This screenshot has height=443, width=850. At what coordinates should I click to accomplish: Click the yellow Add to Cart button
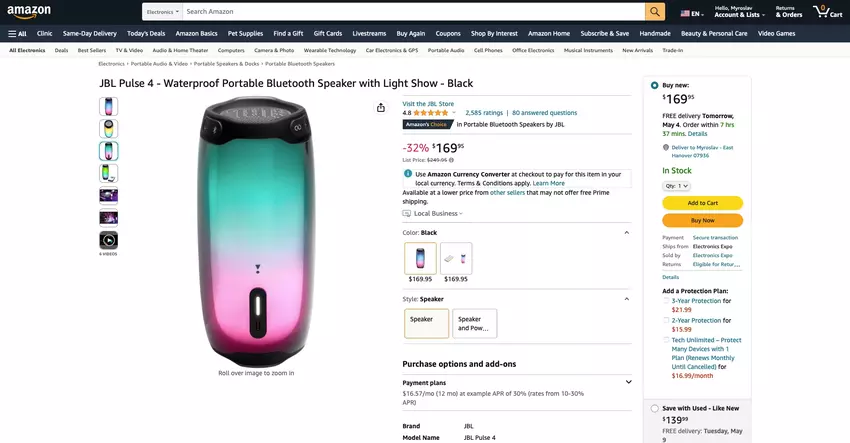pyautogui.click(x=702, y=203)
